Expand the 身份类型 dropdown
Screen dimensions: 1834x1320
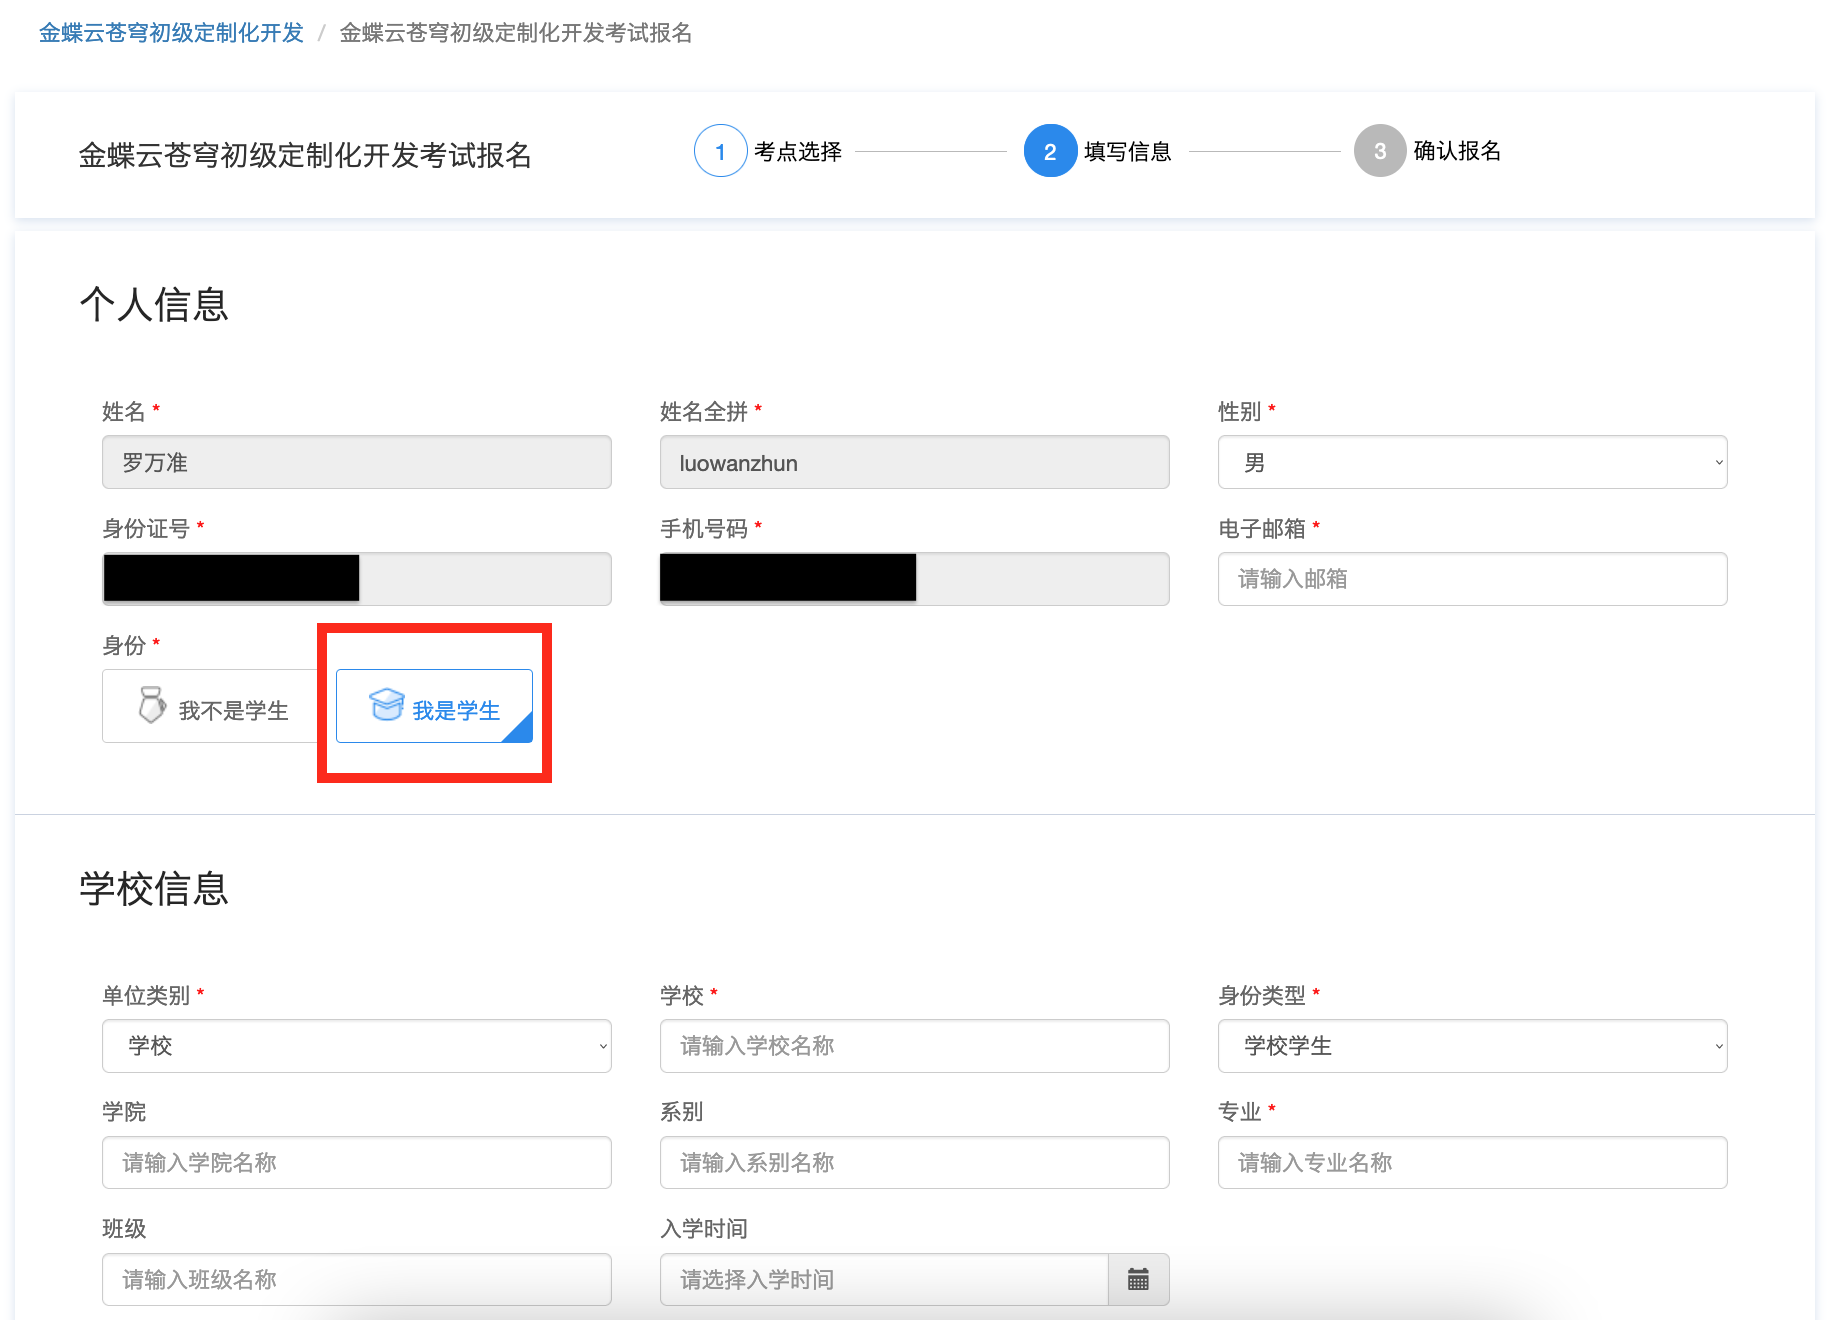(1472, 1046)
